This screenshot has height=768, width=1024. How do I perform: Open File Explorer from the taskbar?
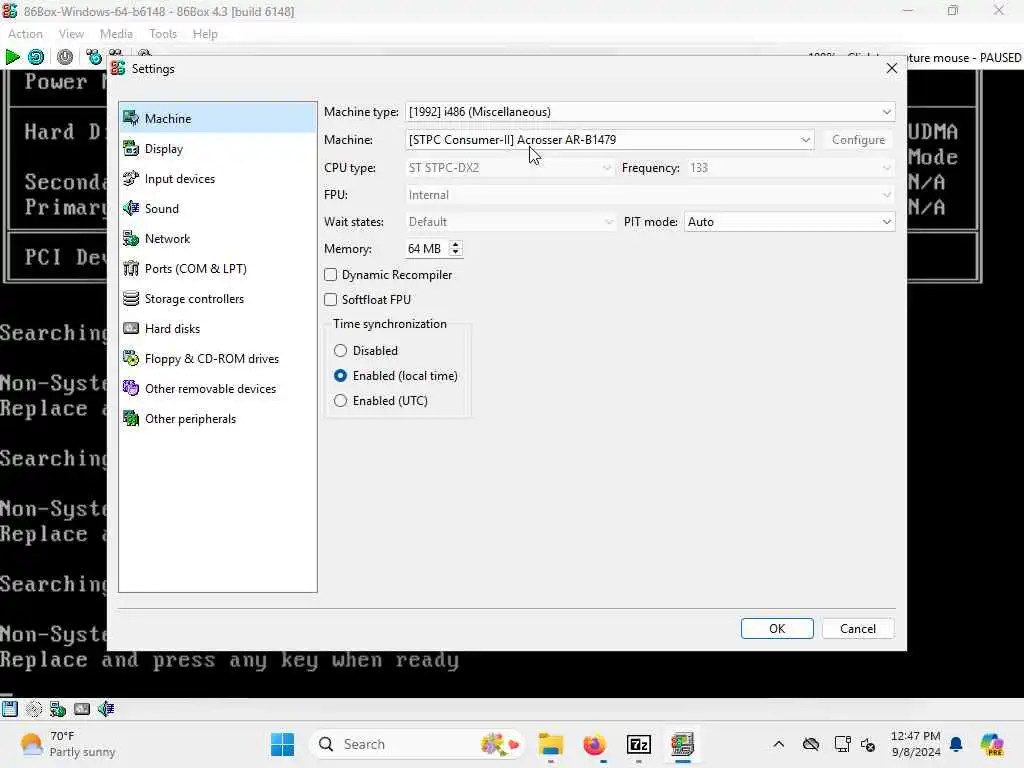[x=551, y=744]
